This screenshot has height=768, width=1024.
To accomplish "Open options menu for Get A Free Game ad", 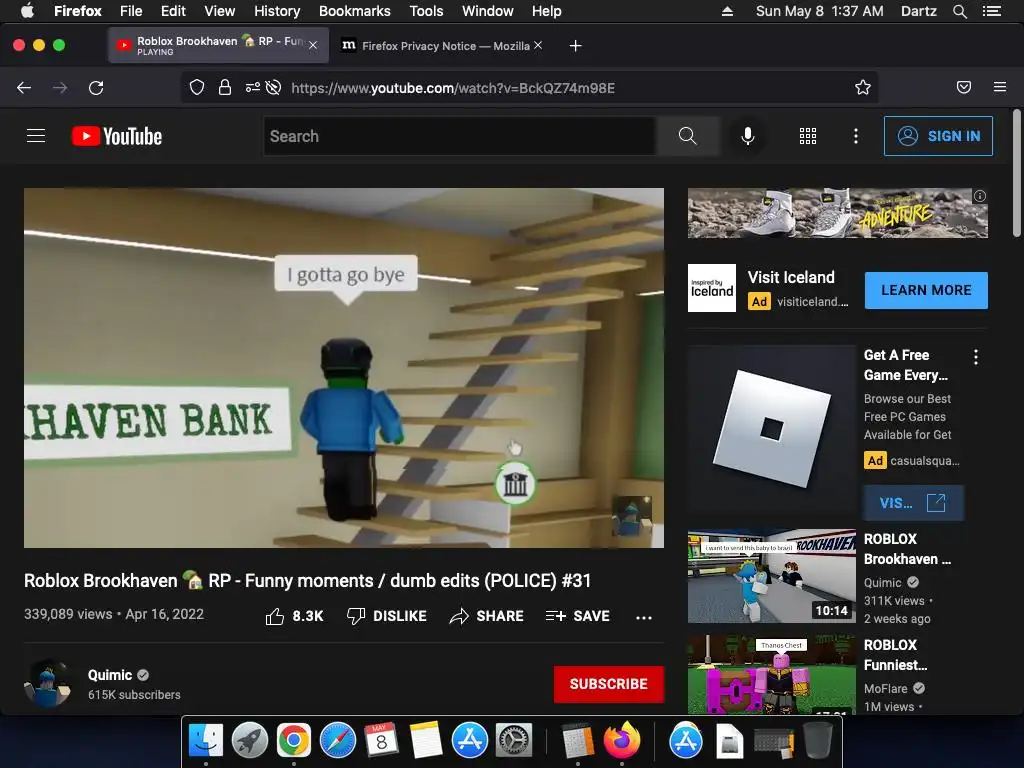I will coord(976,357).
